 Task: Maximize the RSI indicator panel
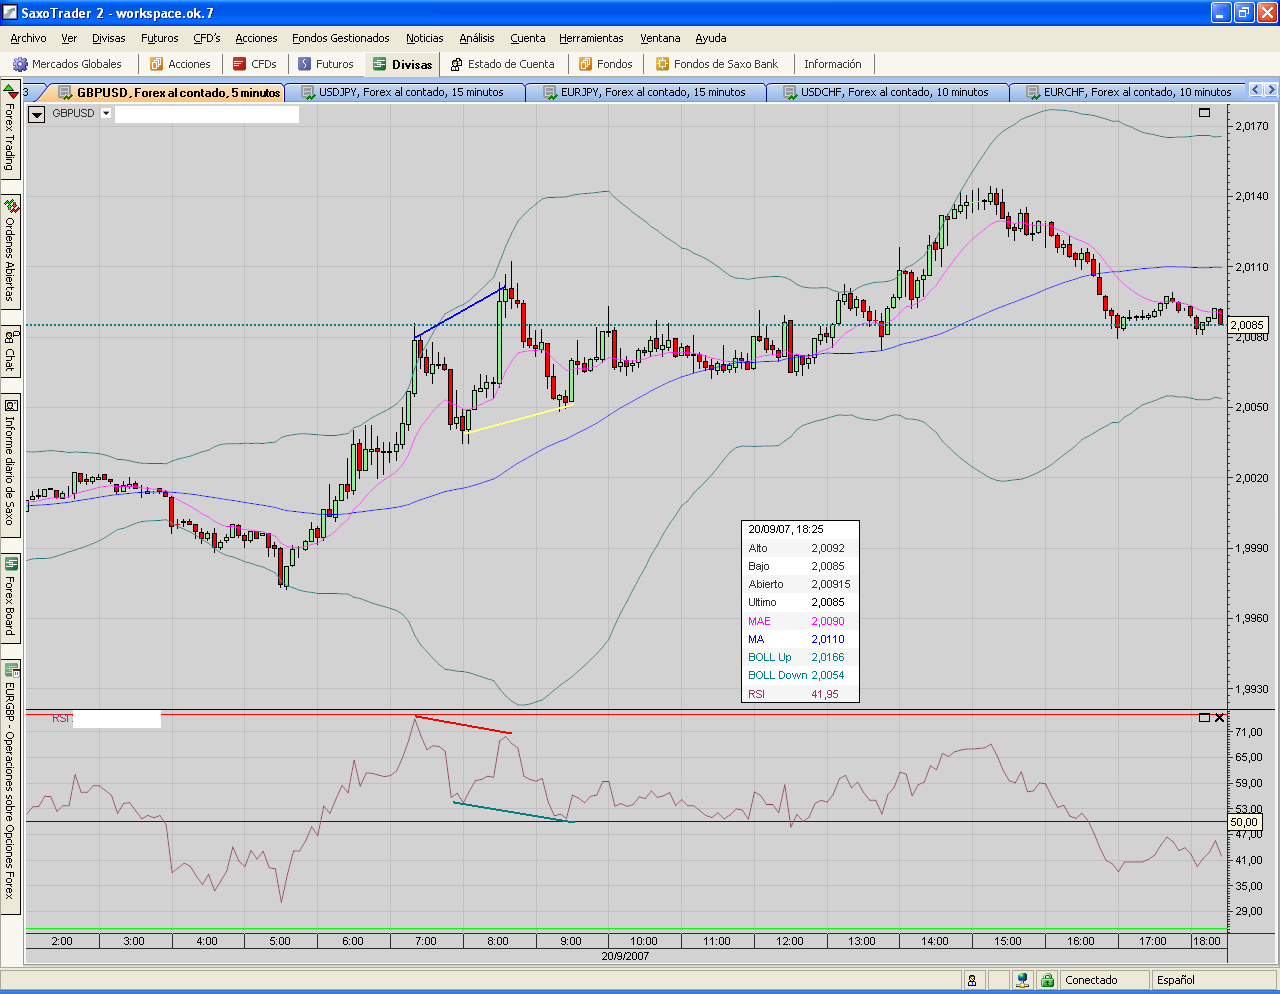(1204, 717)
